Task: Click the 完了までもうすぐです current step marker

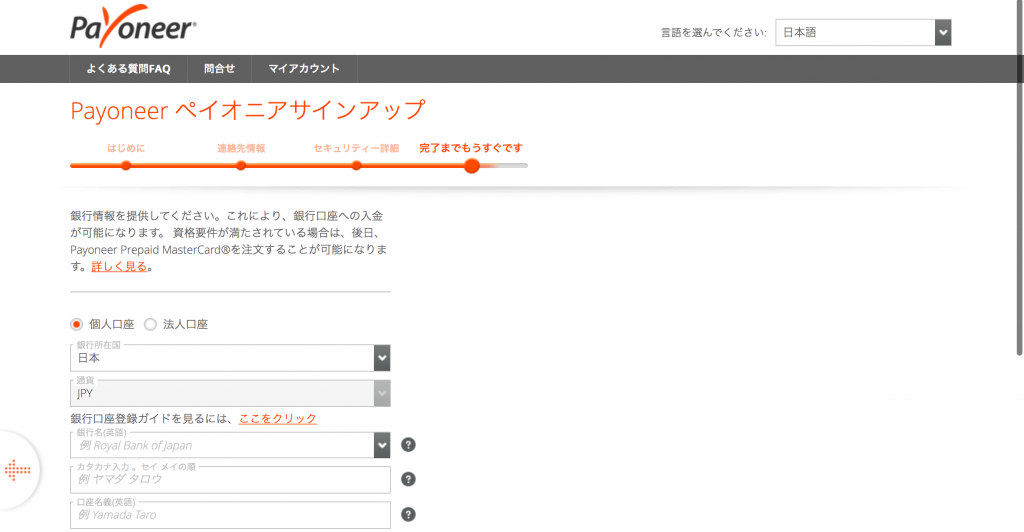Action: tap(472, 166)
